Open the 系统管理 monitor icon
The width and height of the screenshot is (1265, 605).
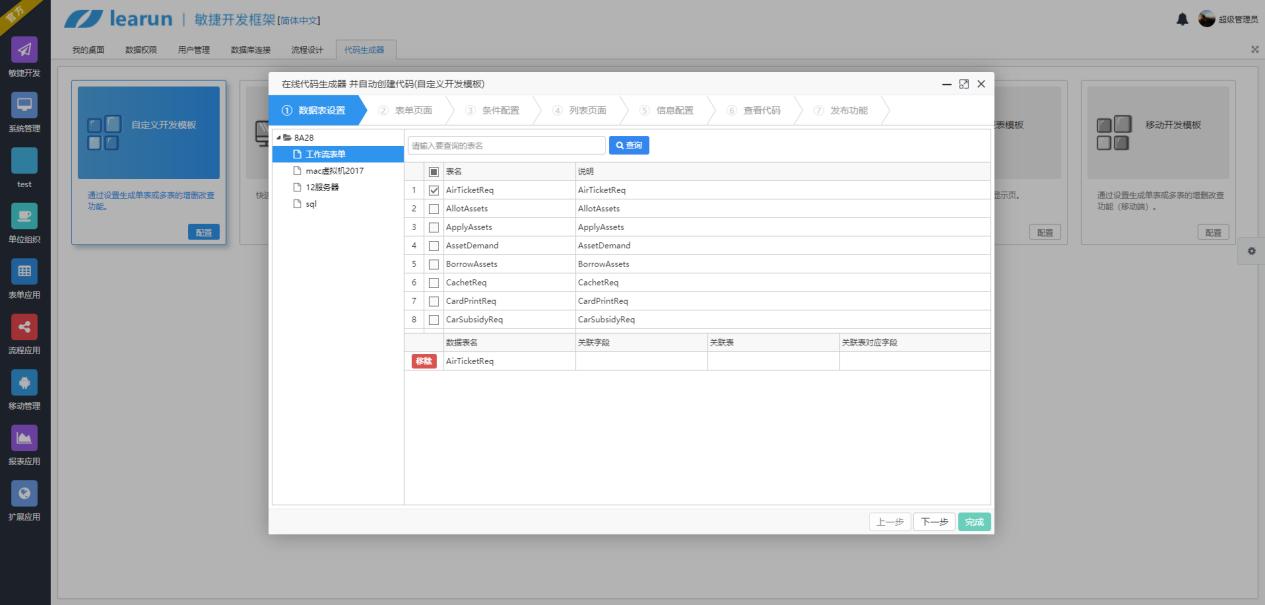click(25, 106)
